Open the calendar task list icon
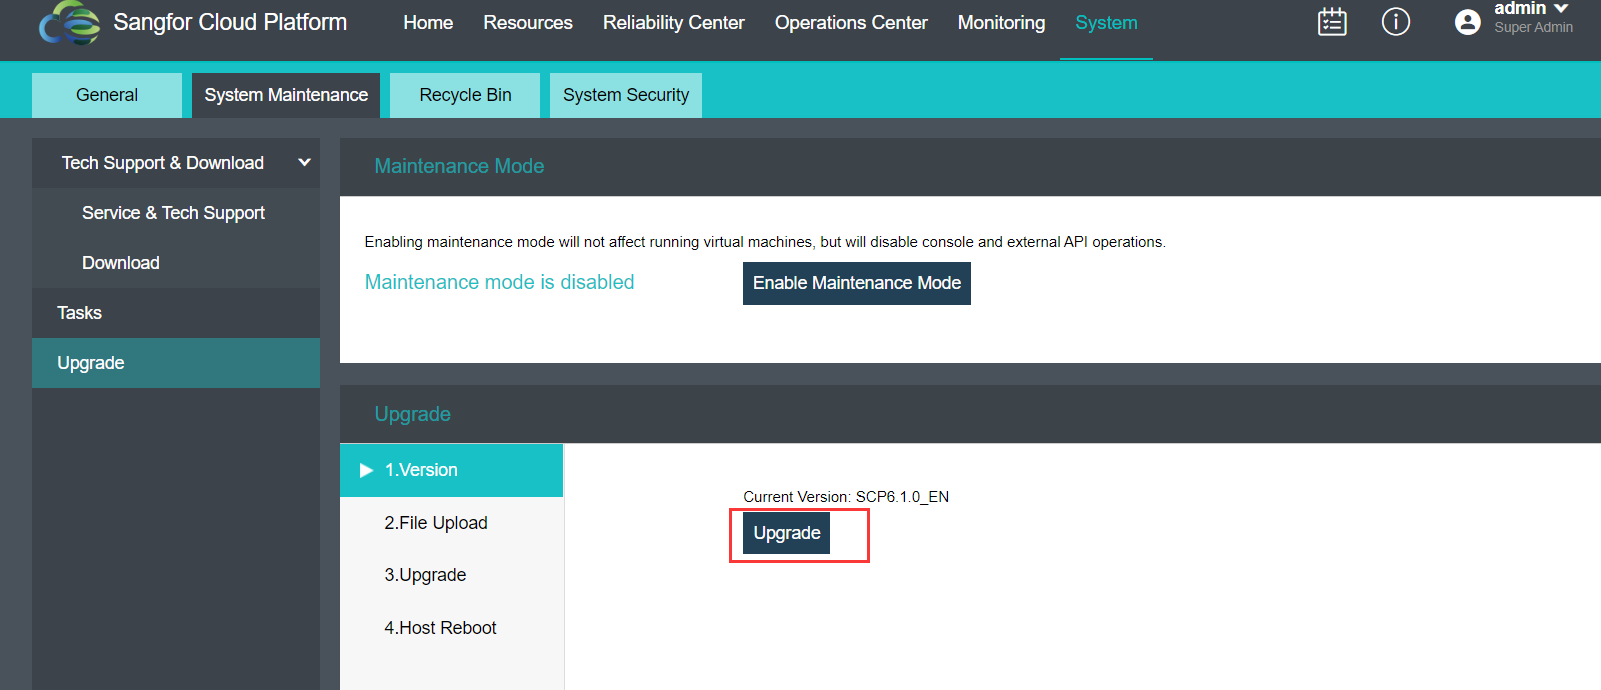Image resolution: width=1601 pixels, height=690 pixels. pyautogui.click(x=1332, y=22)
